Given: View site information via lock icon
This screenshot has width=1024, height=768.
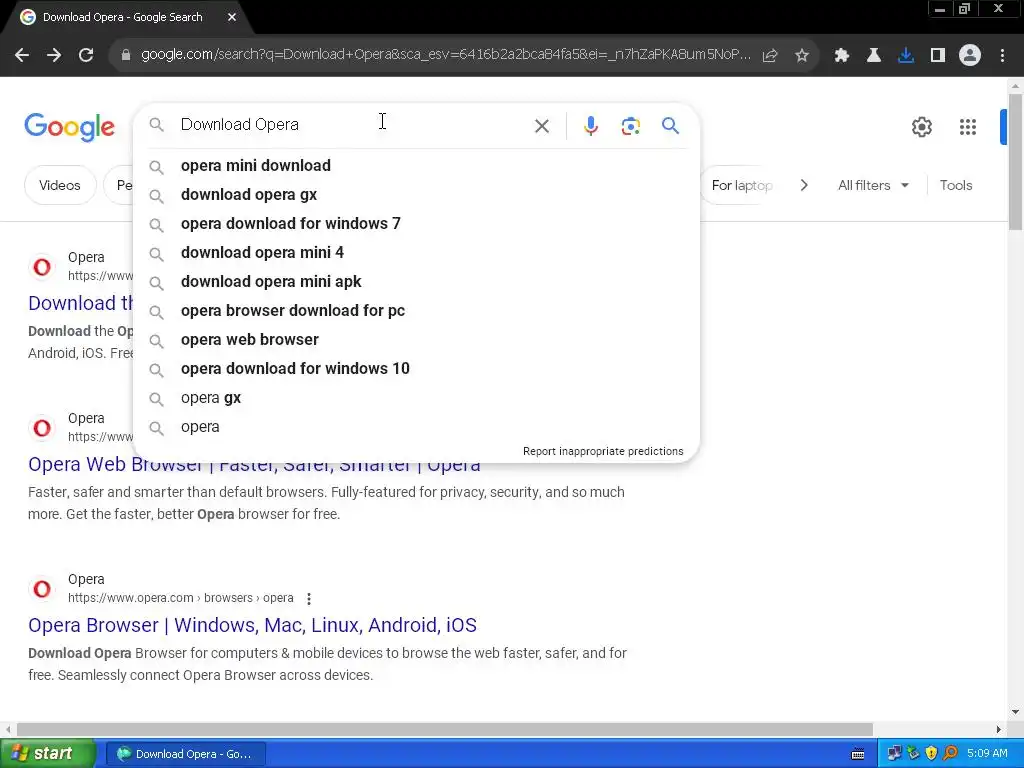Looking at the screenshot, I should [x=125, y=55].
